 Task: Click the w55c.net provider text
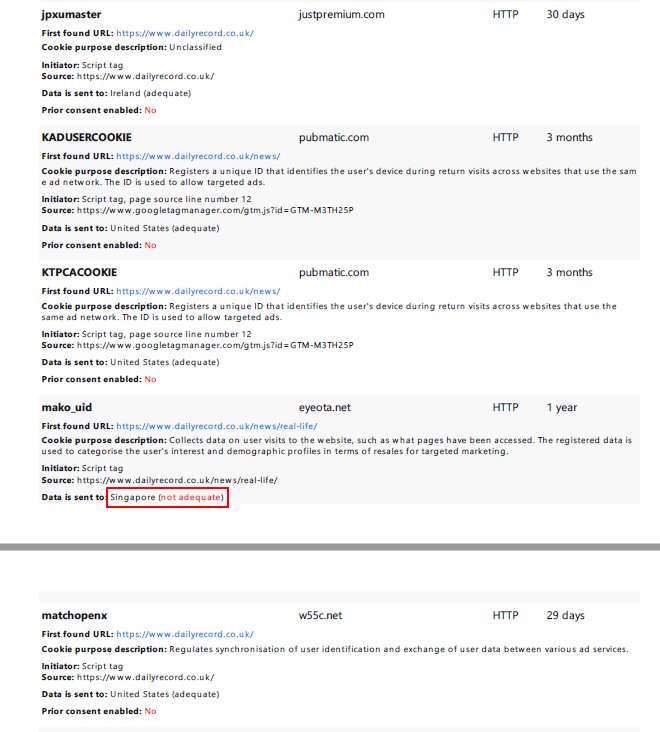pyautogui.click(x=320, y=615)
